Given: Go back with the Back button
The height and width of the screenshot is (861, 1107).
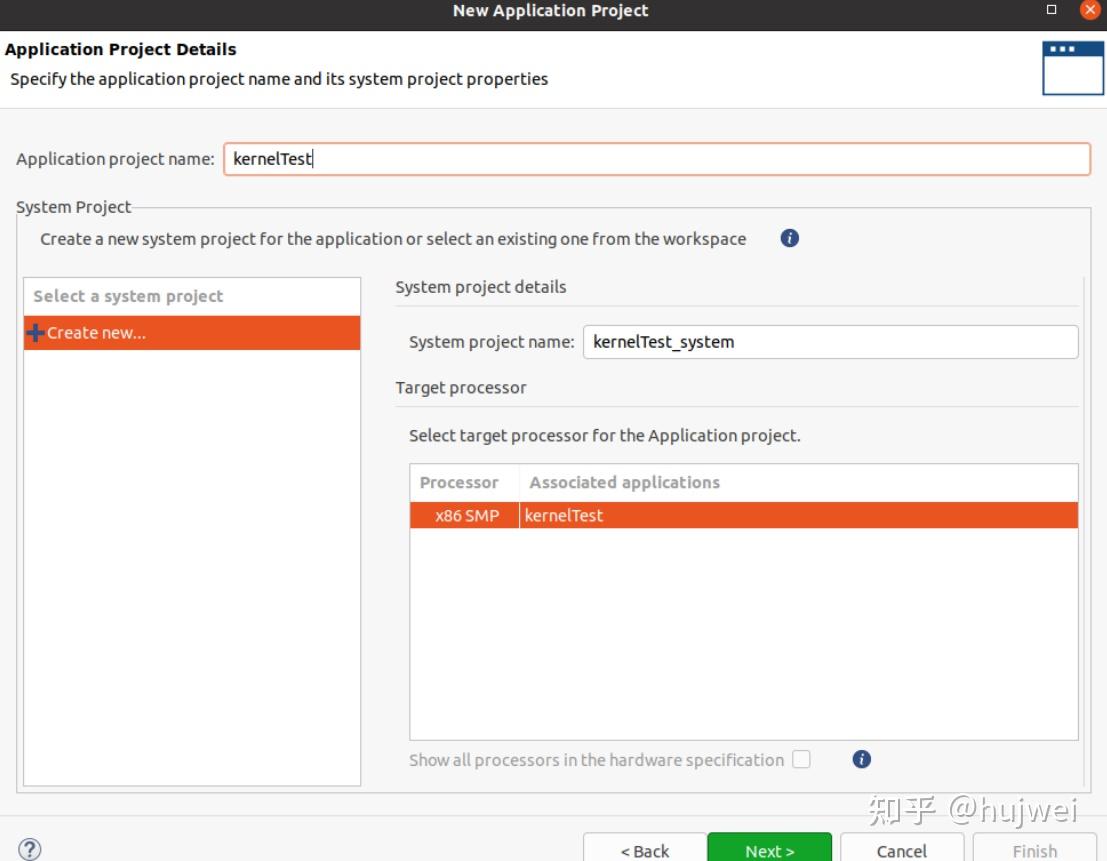Looking at the screenshot, I should click(x=645, y=850).
